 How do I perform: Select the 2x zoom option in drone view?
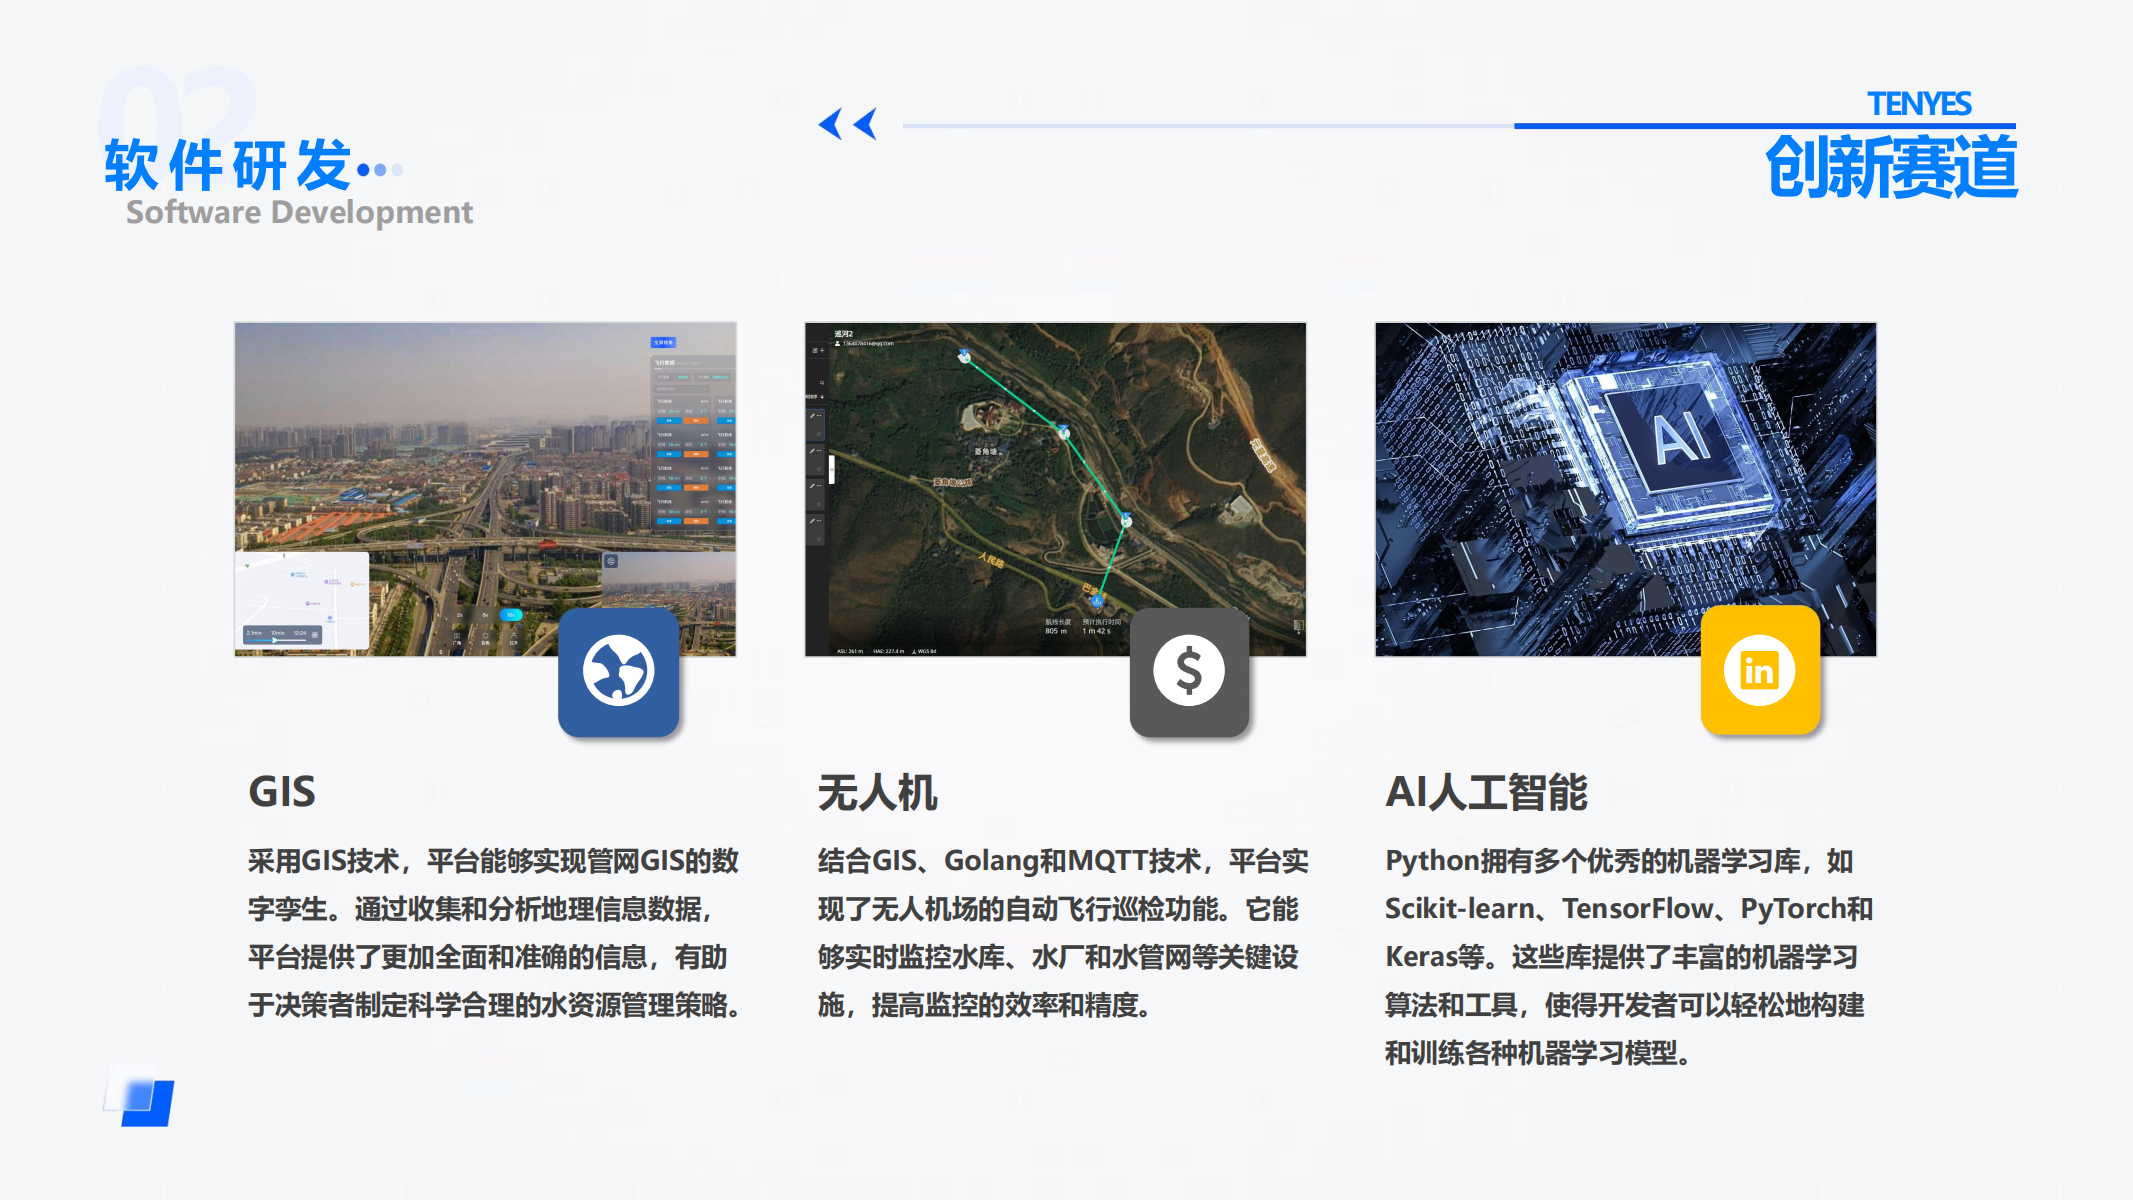tap(459, 615)
